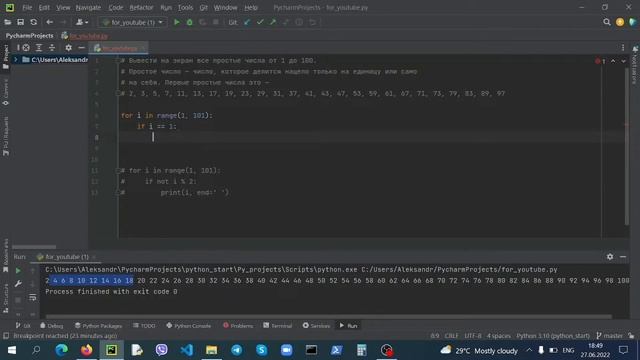Expand the C:\Users\Aleksandr project tree node
Image resolution: width=640 pixels, height=360 pixels.
16,60
